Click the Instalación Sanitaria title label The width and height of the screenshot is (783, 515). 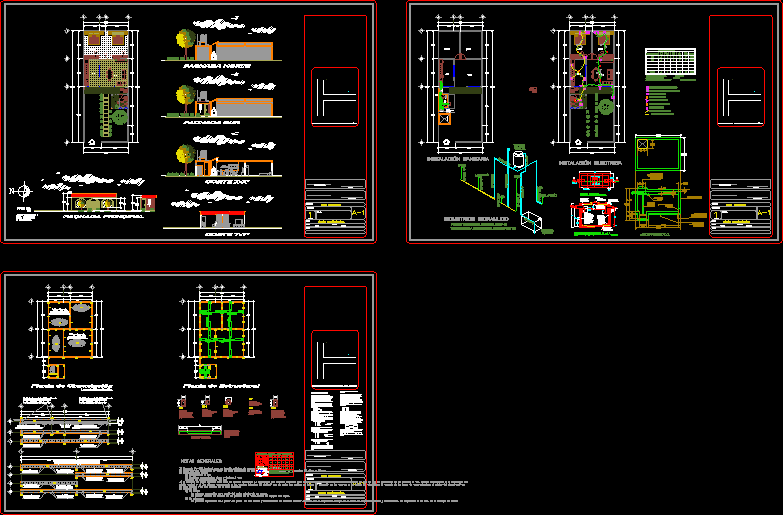coord(457,159)
